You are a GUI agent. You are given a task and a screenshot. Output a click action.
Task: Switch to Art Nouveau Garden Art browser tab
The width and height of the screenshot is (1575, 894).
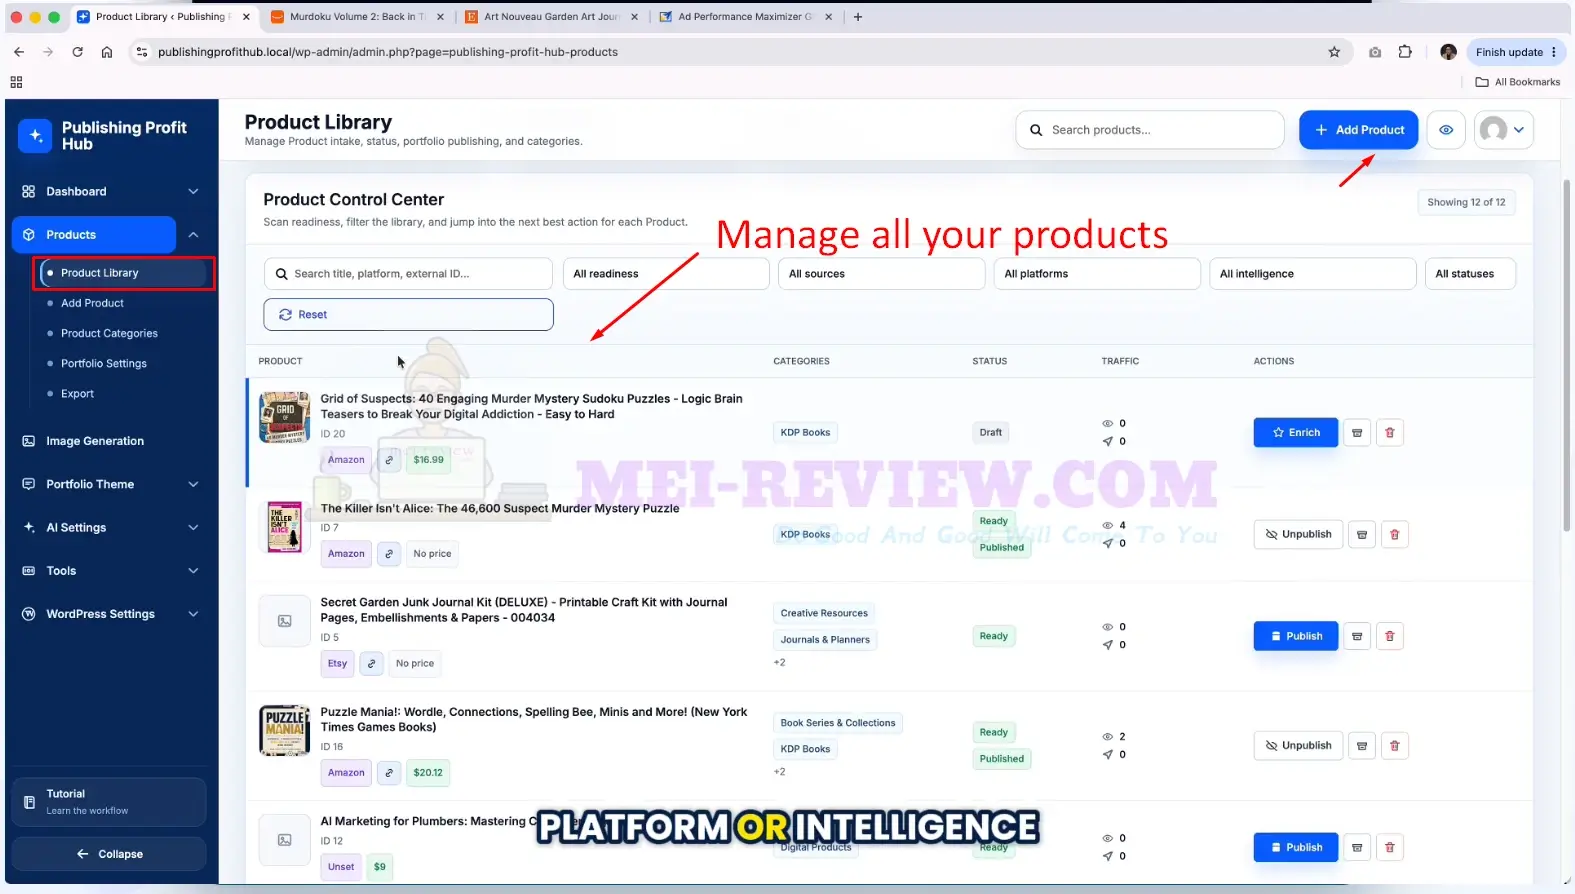point(551,17)
